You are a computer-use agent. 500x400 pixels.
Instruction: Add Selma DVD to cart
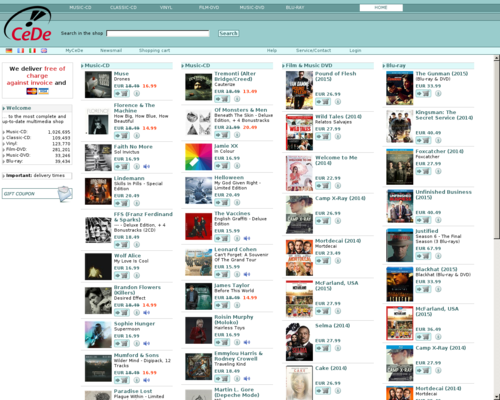[323, 348]
